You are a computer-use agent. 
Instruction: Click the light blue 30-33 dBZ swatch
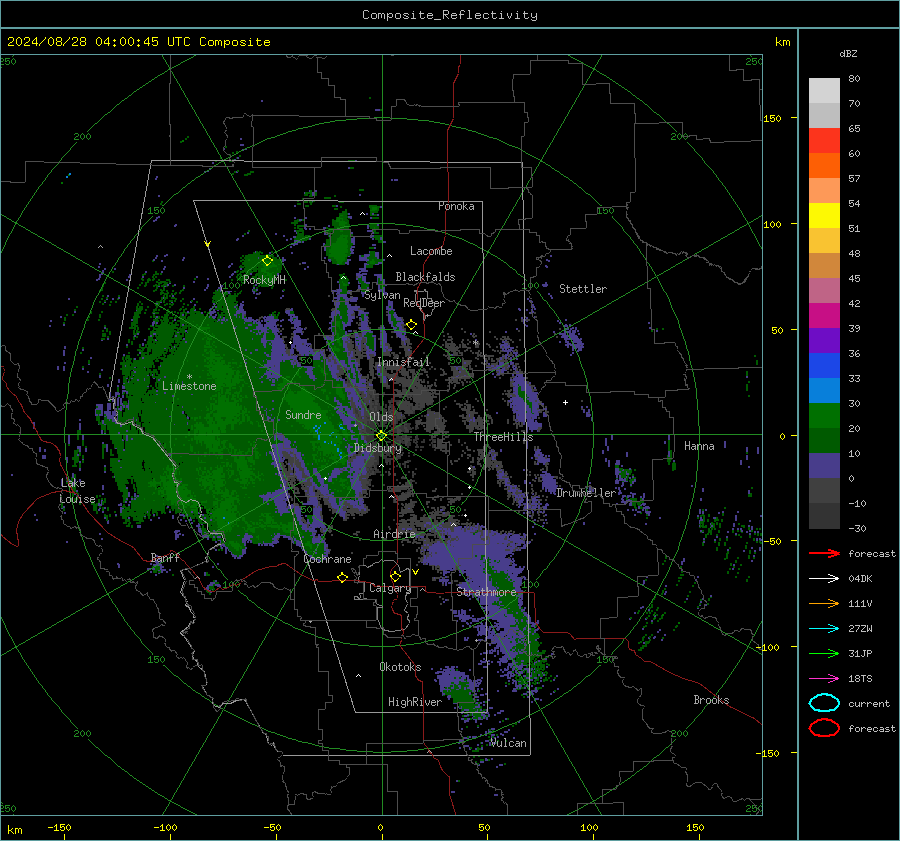(824, 390)
